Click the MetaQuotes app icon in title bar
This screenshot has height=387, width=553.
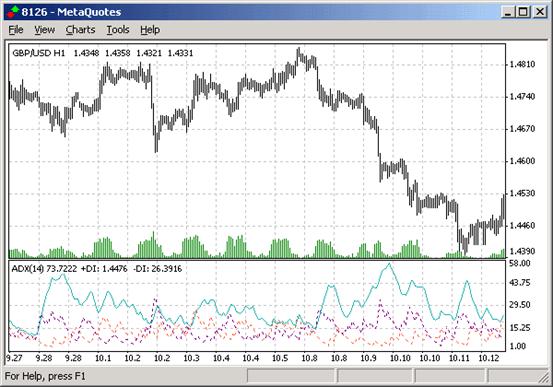[13, 12]
